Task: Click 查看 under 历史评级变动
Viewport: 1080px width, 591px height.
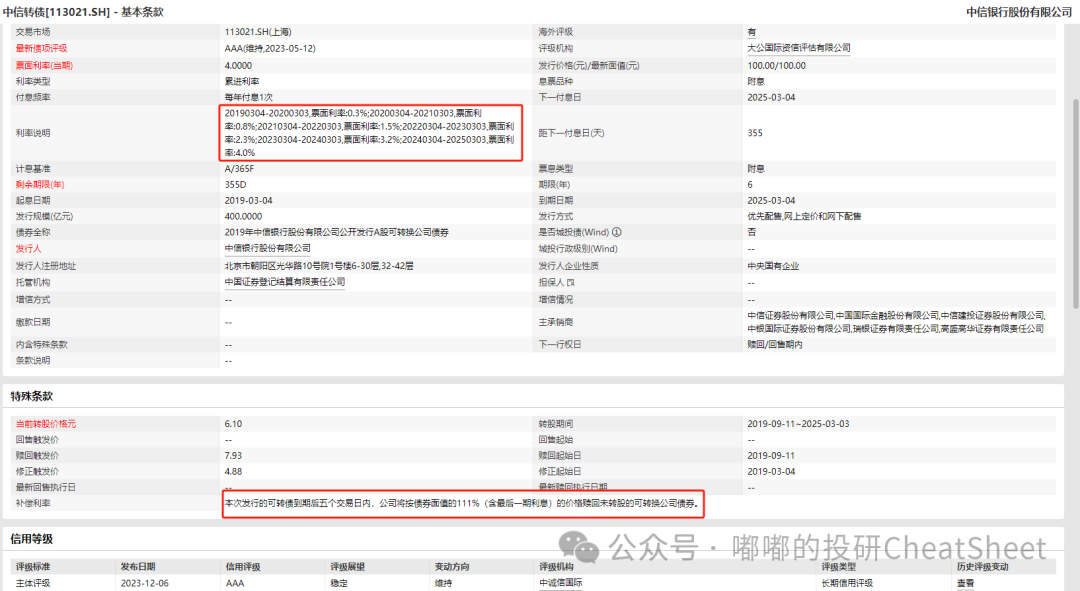Action: [x=966, y=583]
